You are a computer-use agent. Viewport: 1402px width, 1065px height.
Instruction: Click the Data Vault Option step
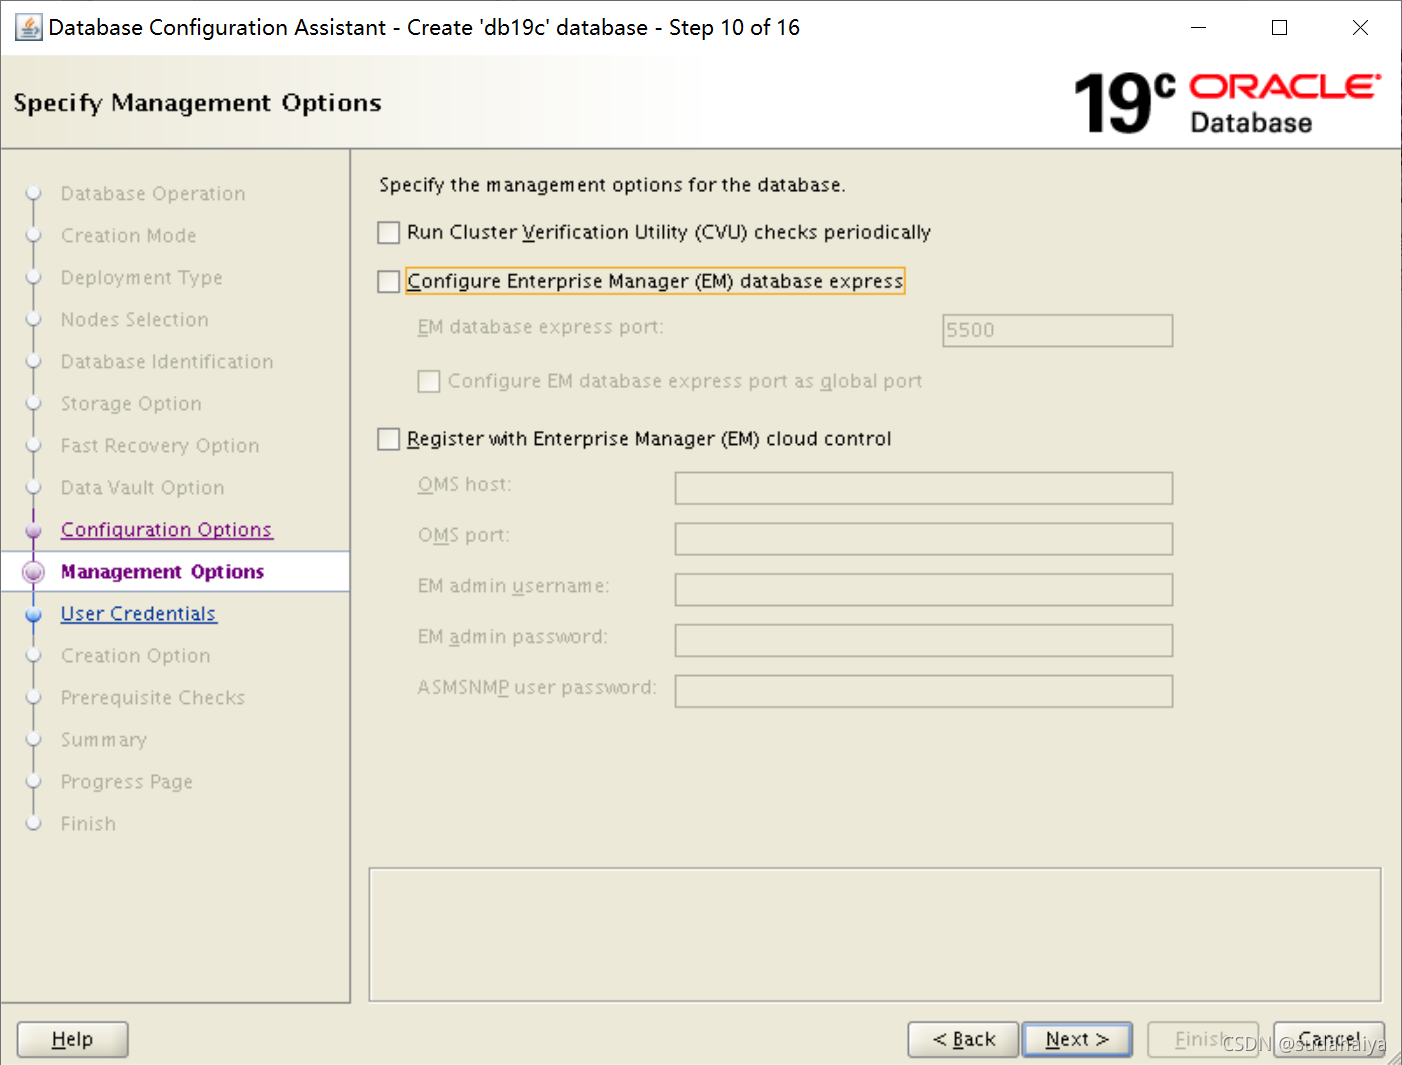point(142,488)
